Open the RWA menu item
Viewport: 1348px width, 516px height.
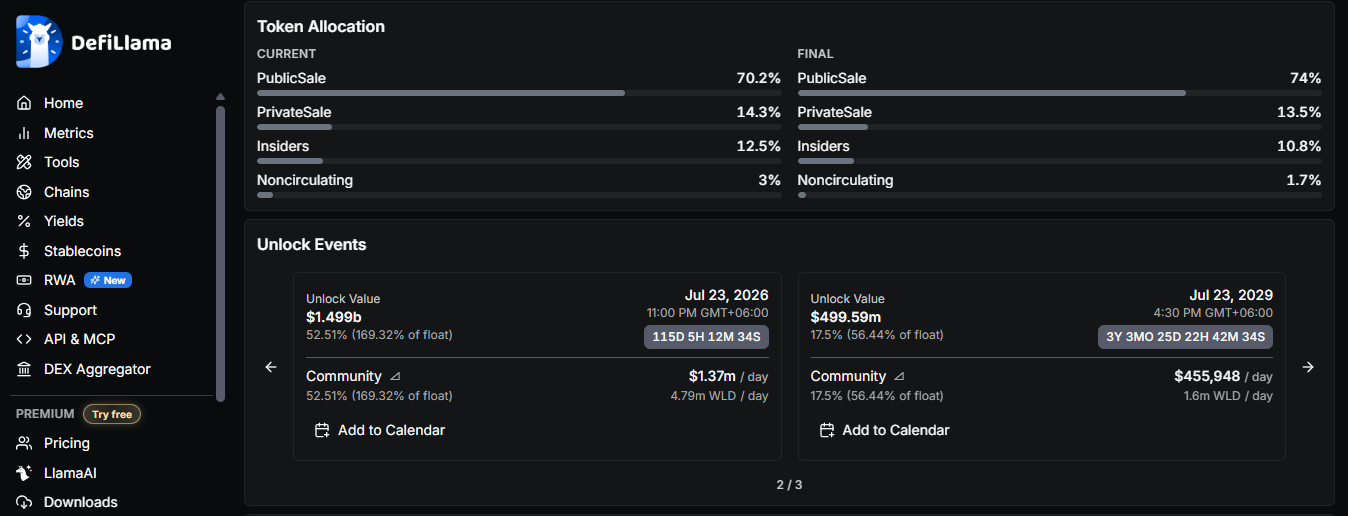point(60,280)
